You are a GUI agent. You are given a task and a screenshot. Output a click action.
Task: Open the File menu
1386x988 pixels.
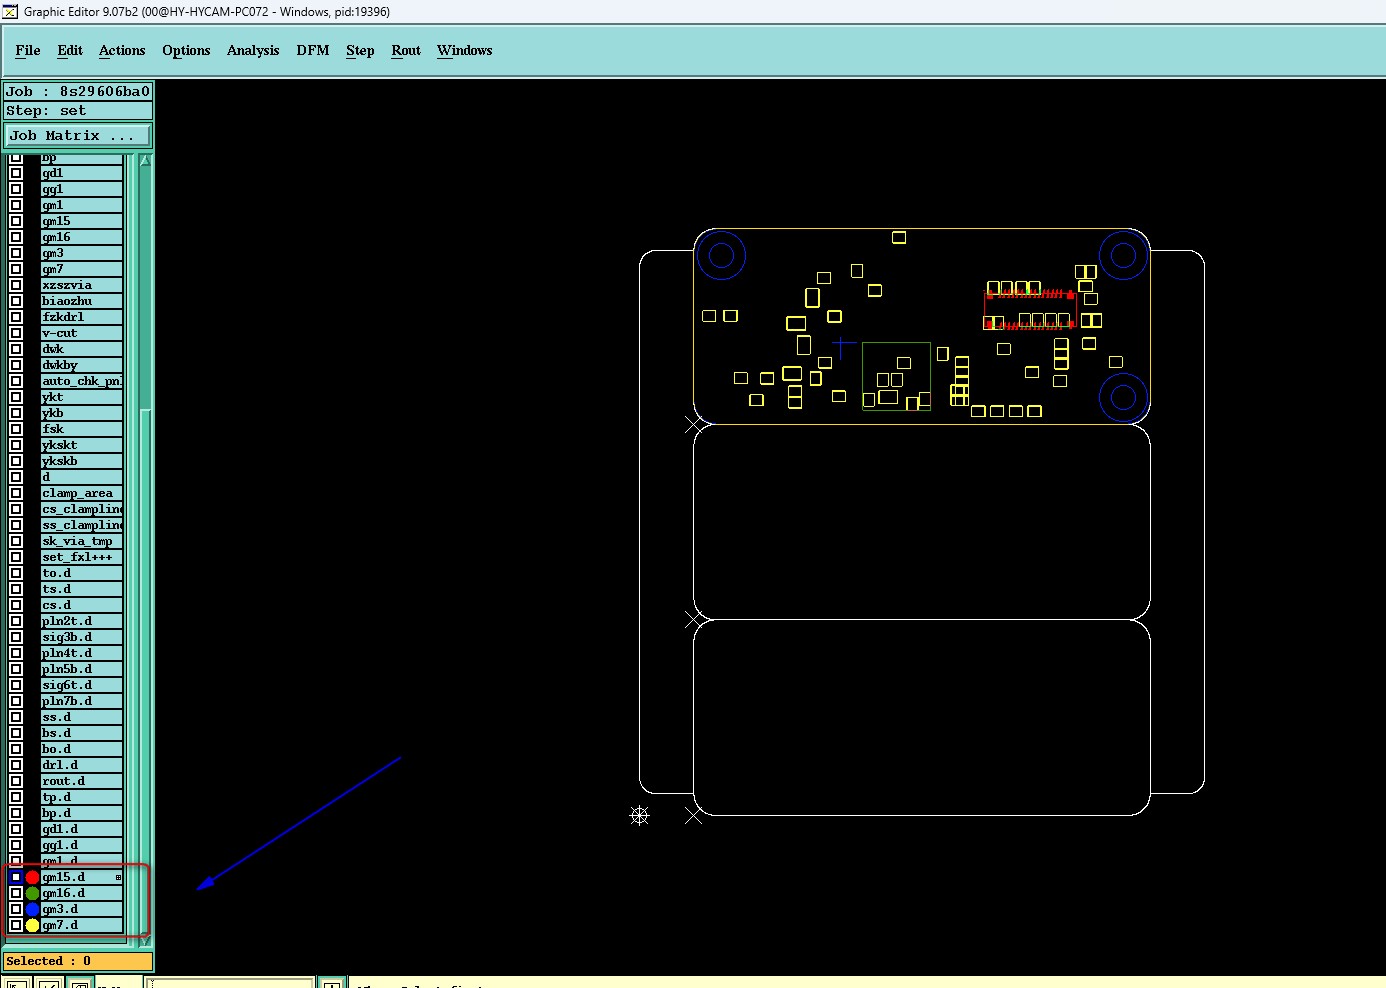28,50
